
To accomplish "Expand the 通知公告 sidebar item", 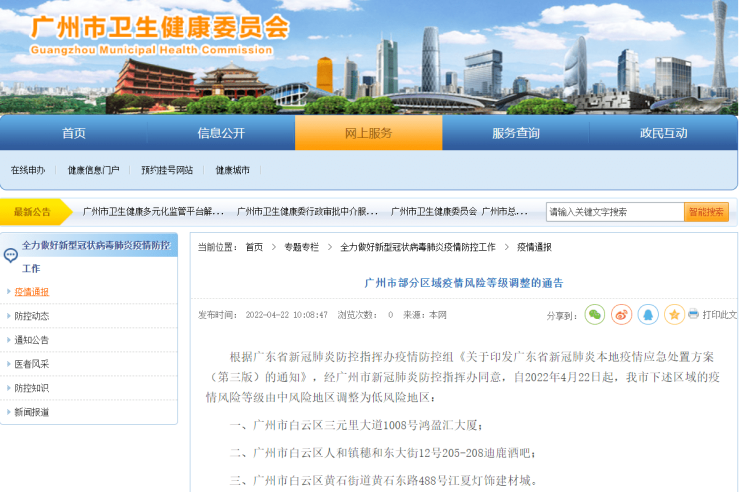I will coord(32,340).
